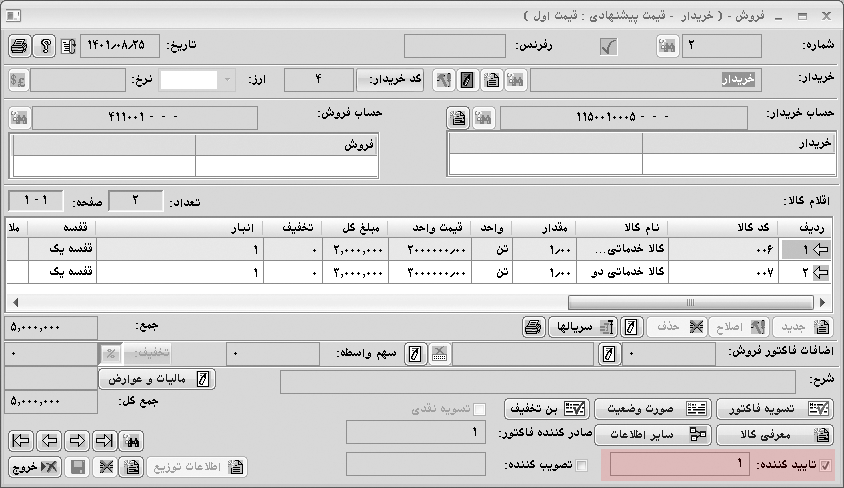
Task: Click the printer icon next to سریالها
Action: pyautogui.click(x=534, y=327)
